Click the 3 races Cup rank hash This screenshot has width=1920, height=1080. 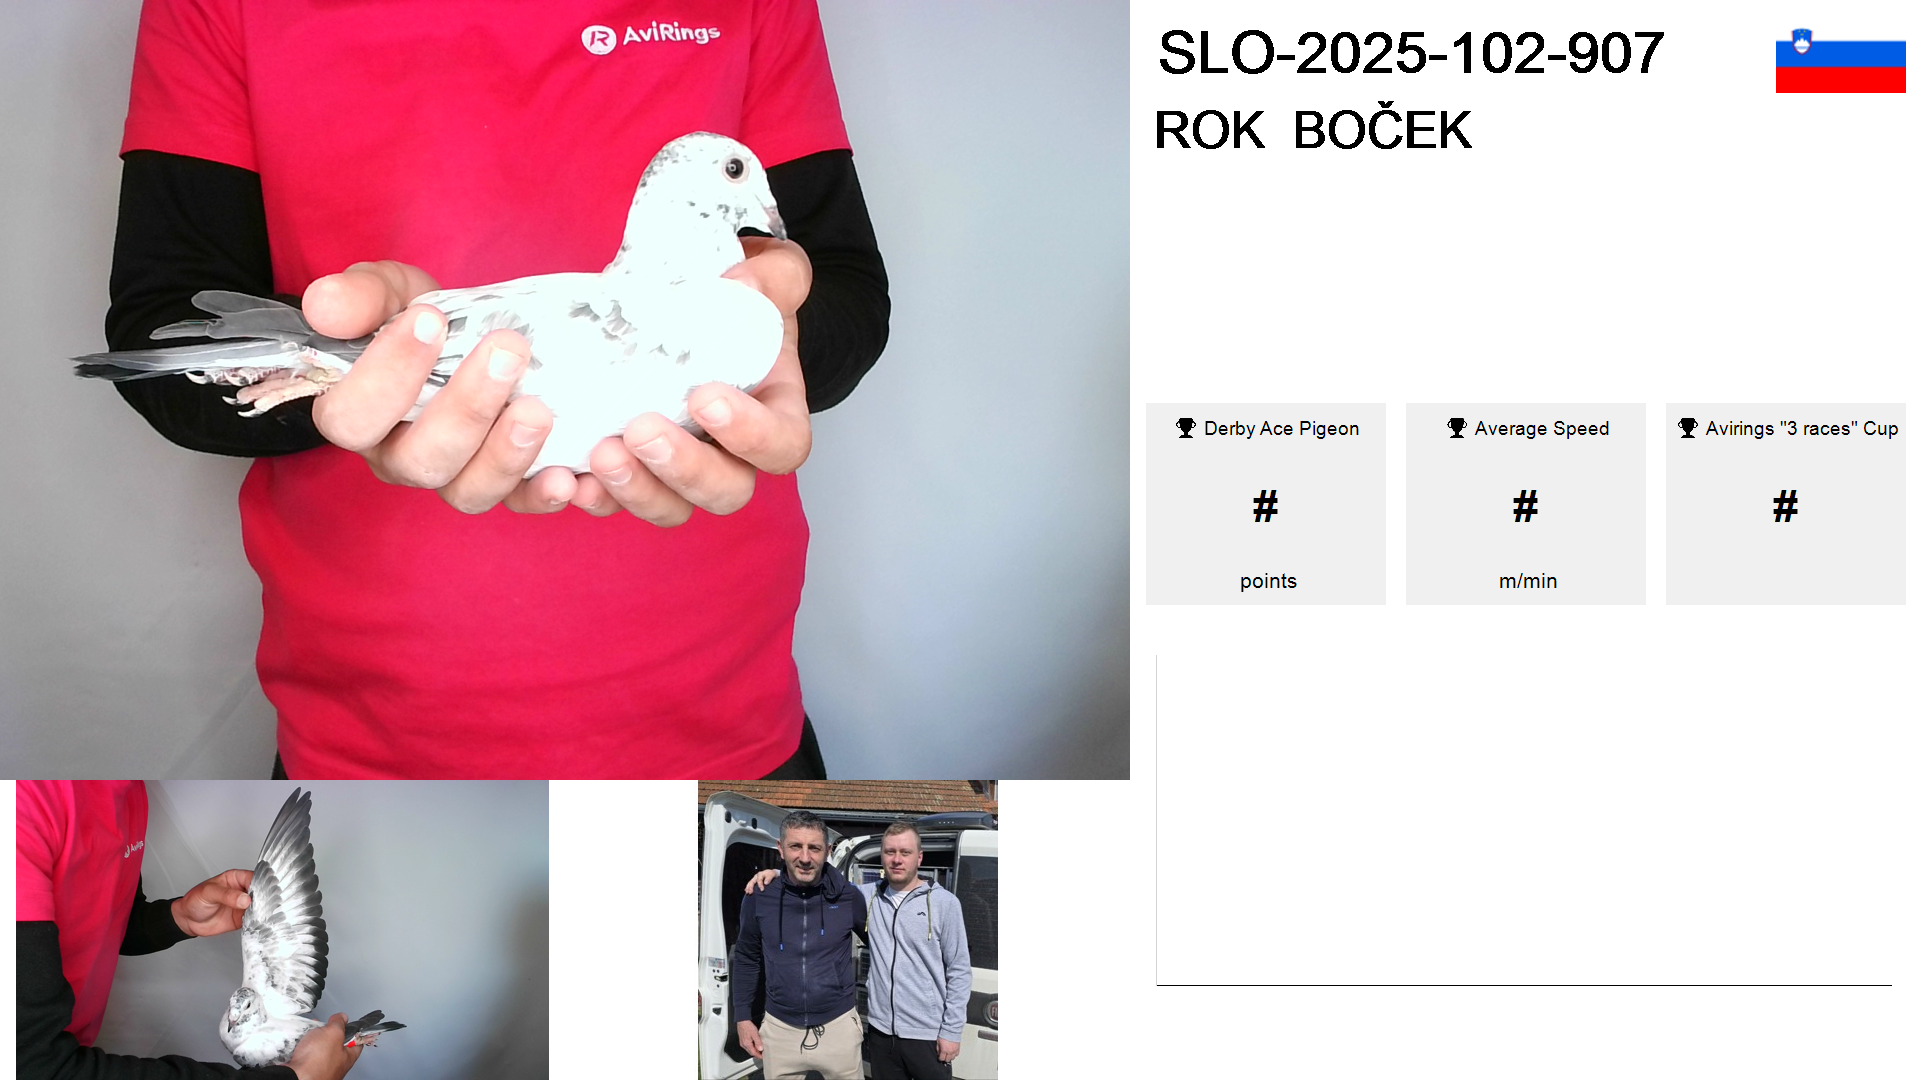click(1786, 507)
